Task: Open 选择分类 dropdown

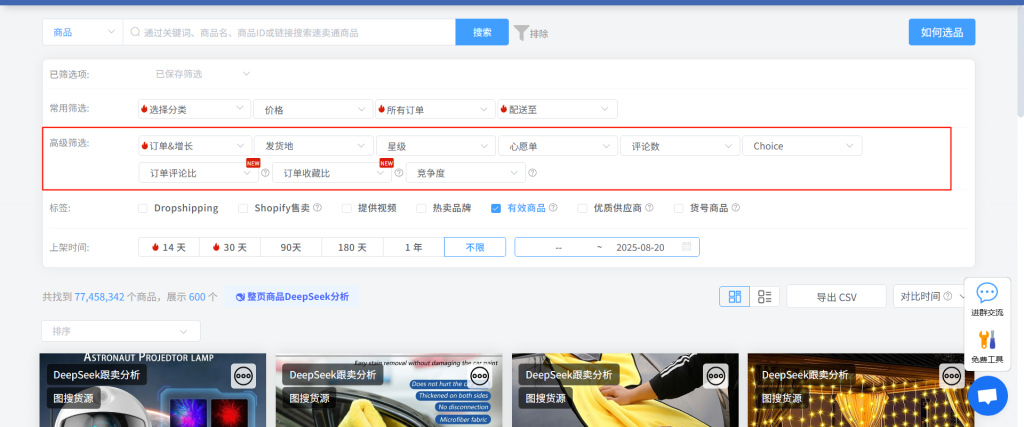Action: pyautogui.click(x=195, y=109)
